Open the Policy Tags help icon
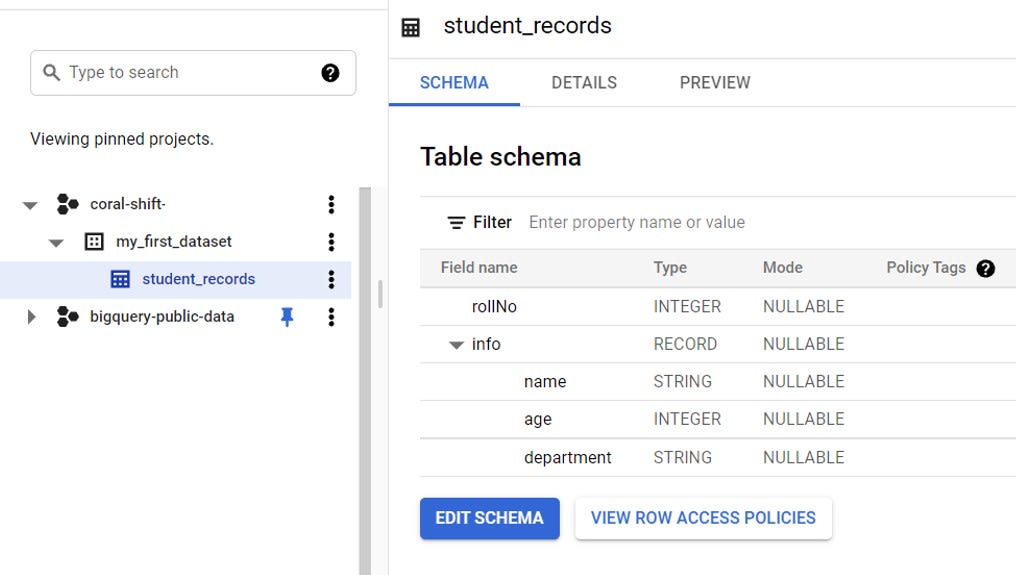This screenshot has height=575, width=1016. pos(986,268)
